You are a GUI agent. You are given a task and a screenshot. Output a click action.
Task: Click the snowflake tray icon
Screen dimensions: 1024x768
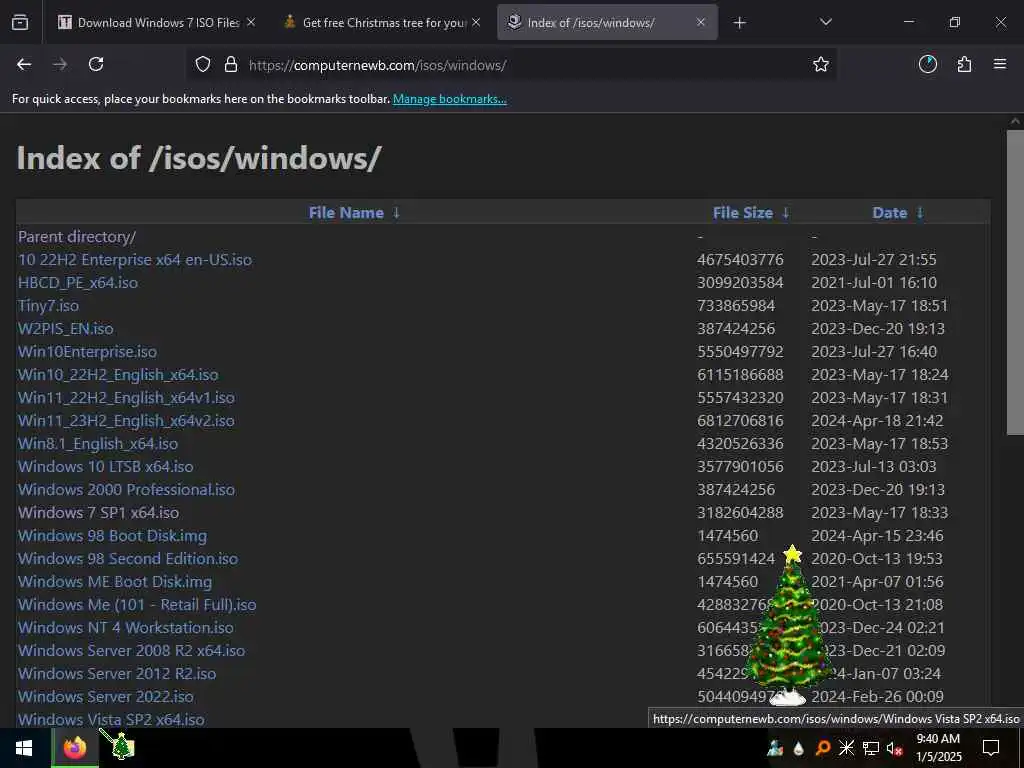[846, 748]
